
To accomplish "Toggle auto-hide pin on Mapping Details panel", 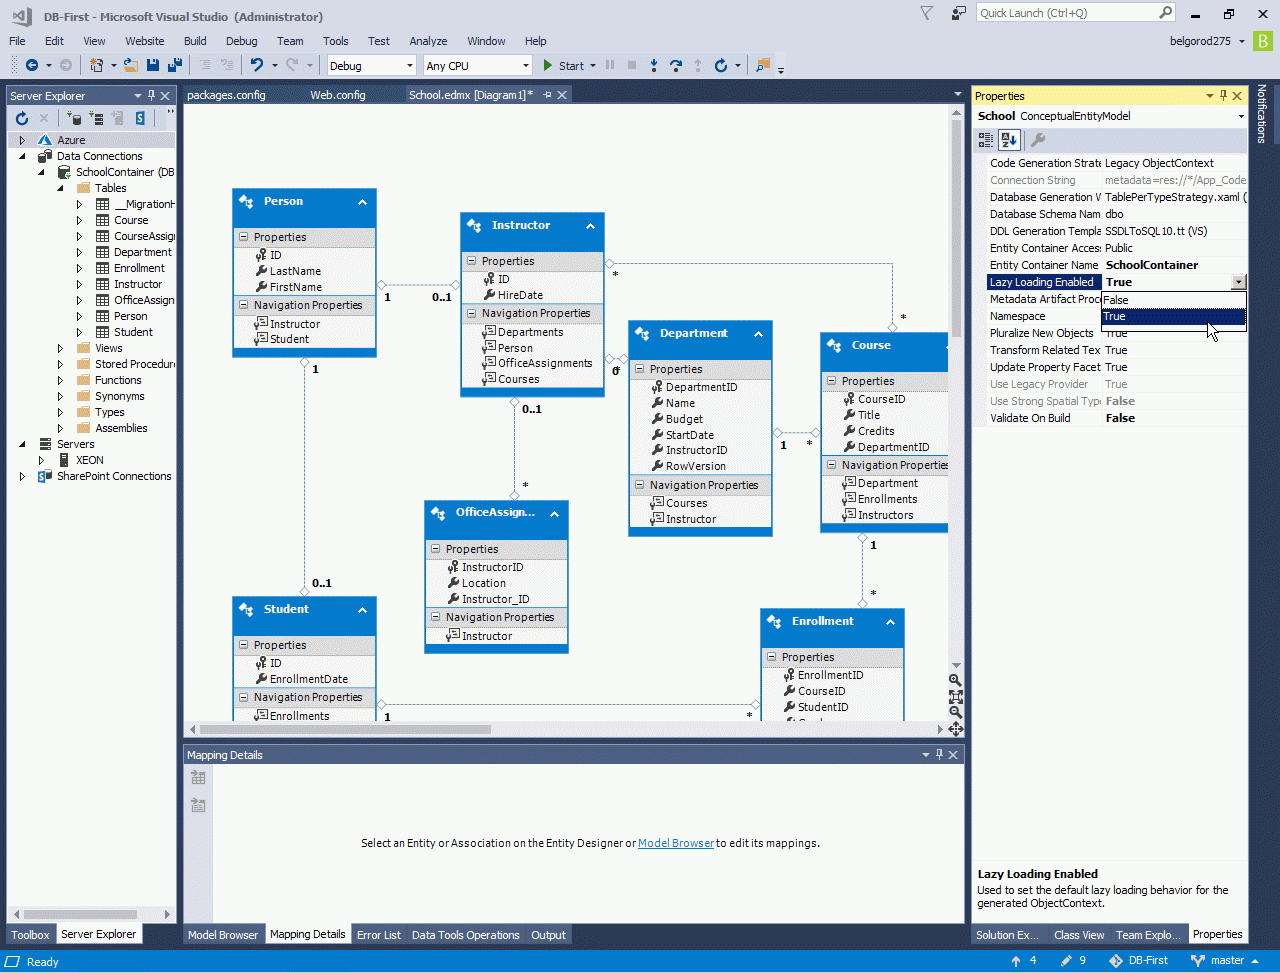I will [x=938, y=755].
